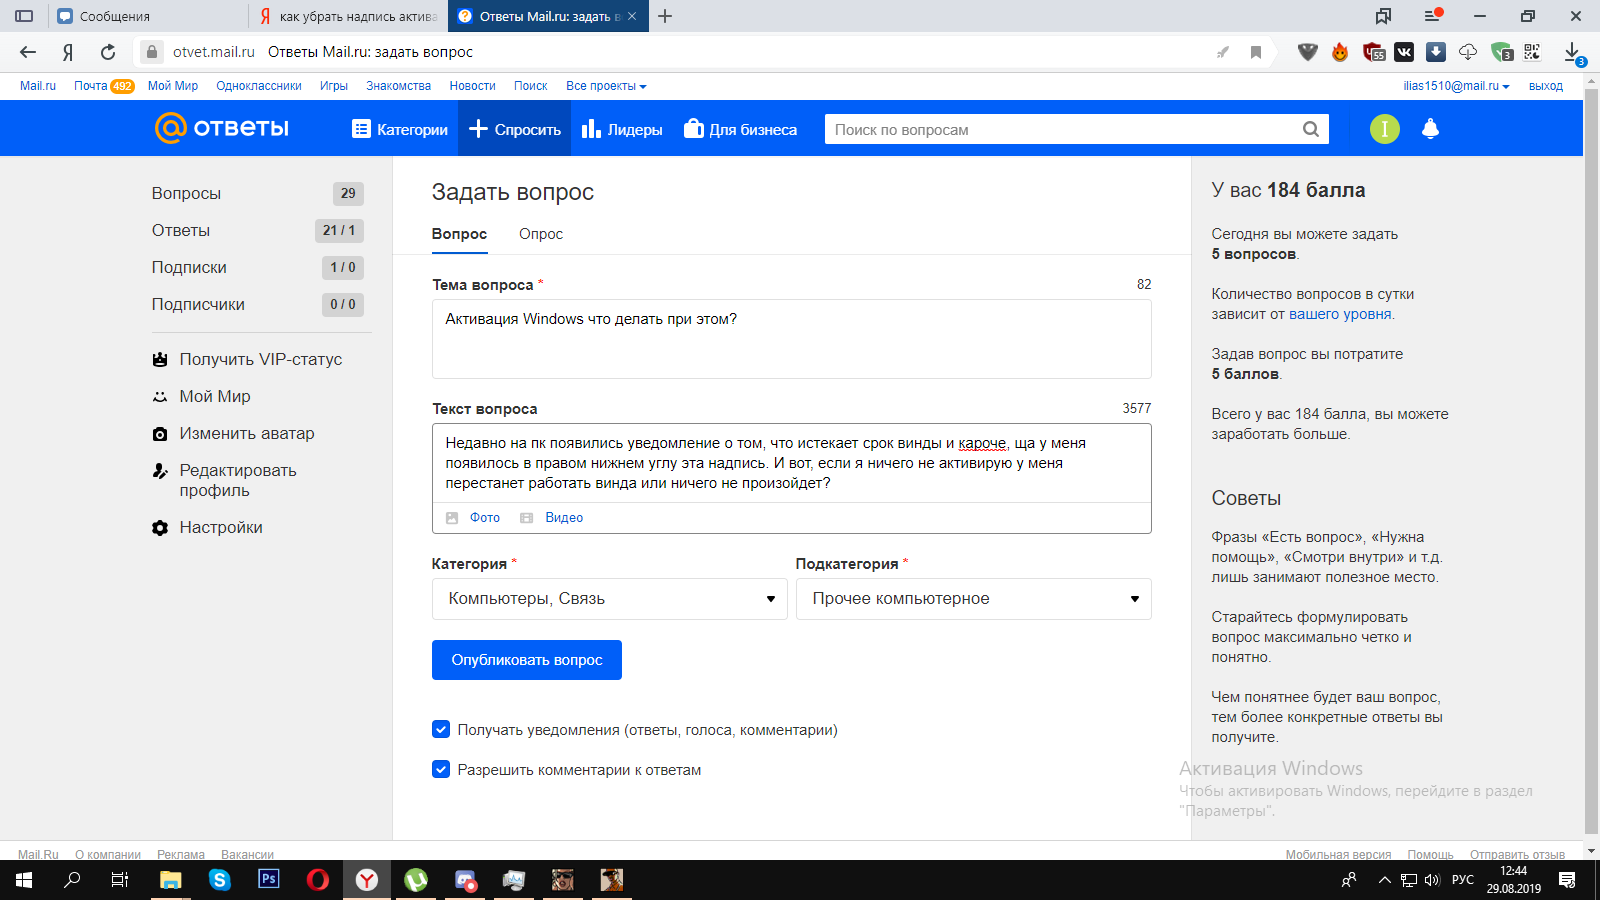Click the VK extension icon
Image resolution: width=1600 pixels, height=900 pixels.
click(x=1404, y=52)
